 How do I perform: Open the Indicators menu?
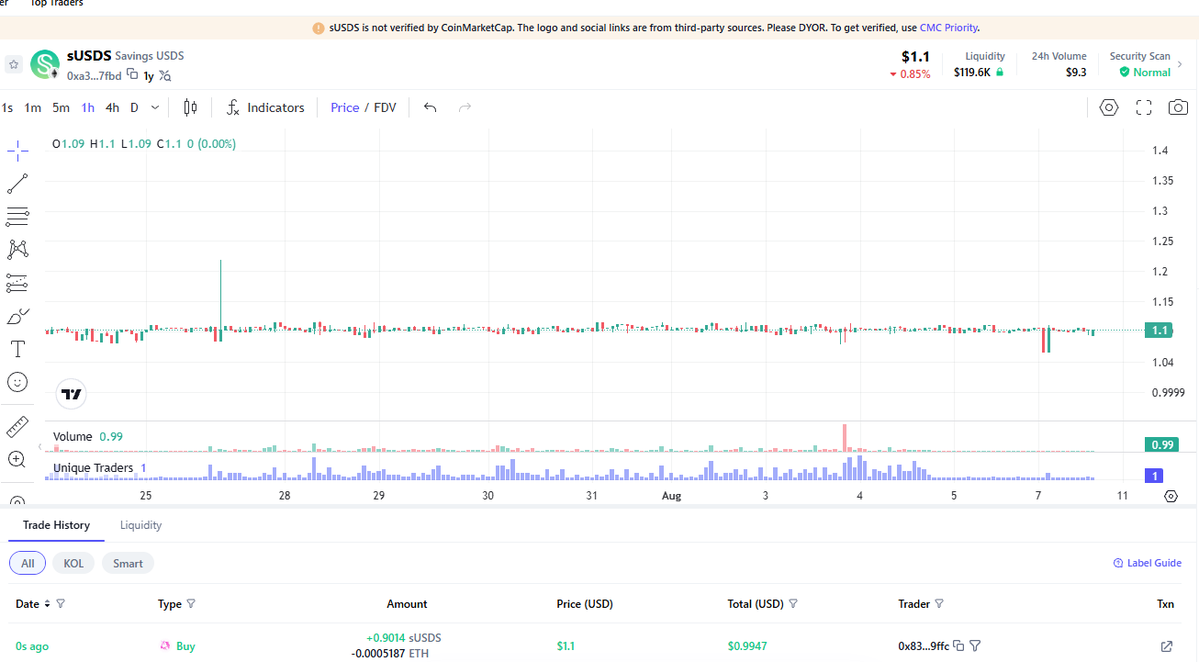pyautogui.click(x=265, y=108)
